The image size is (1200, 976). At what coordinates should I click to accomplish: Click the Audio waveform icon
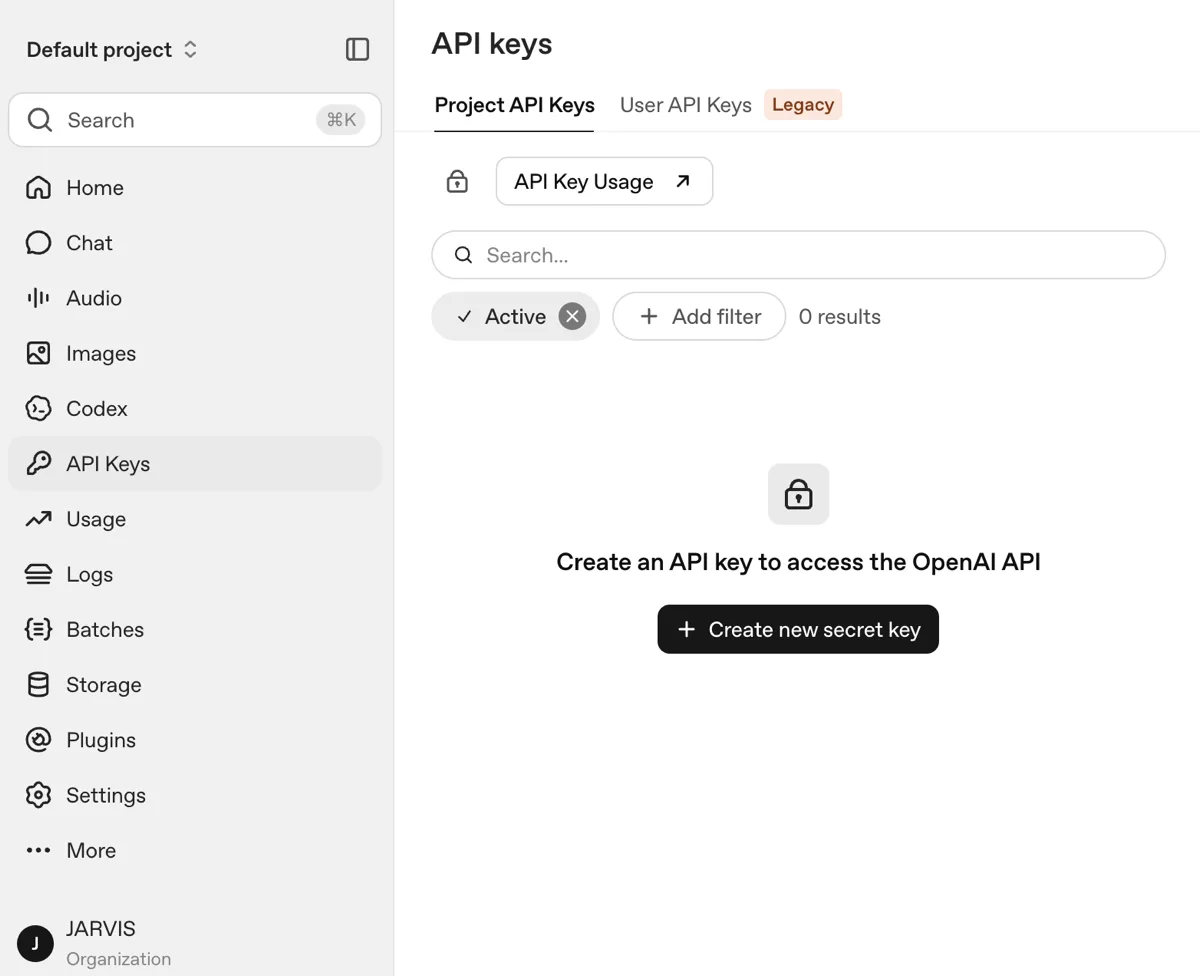click(38, 298)
